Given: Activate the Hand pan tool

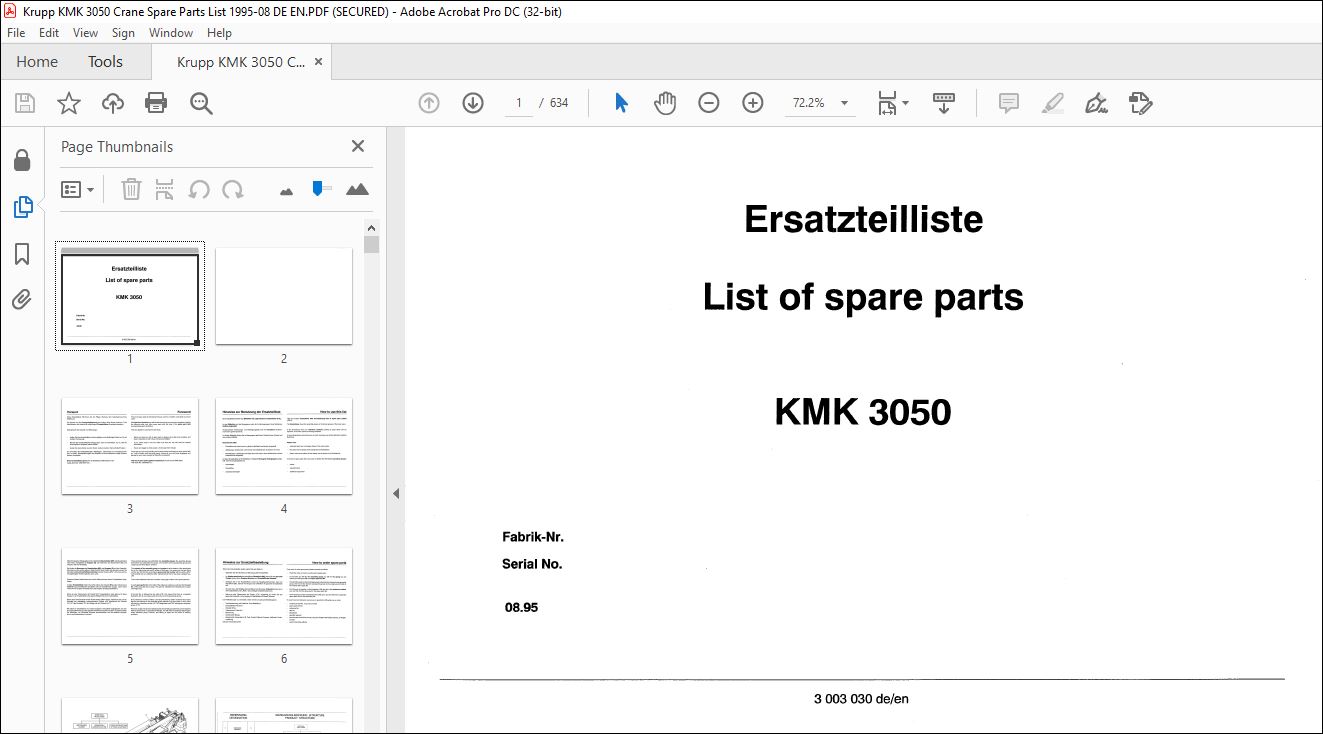Looking at the screenshot, I should (665, 103).
